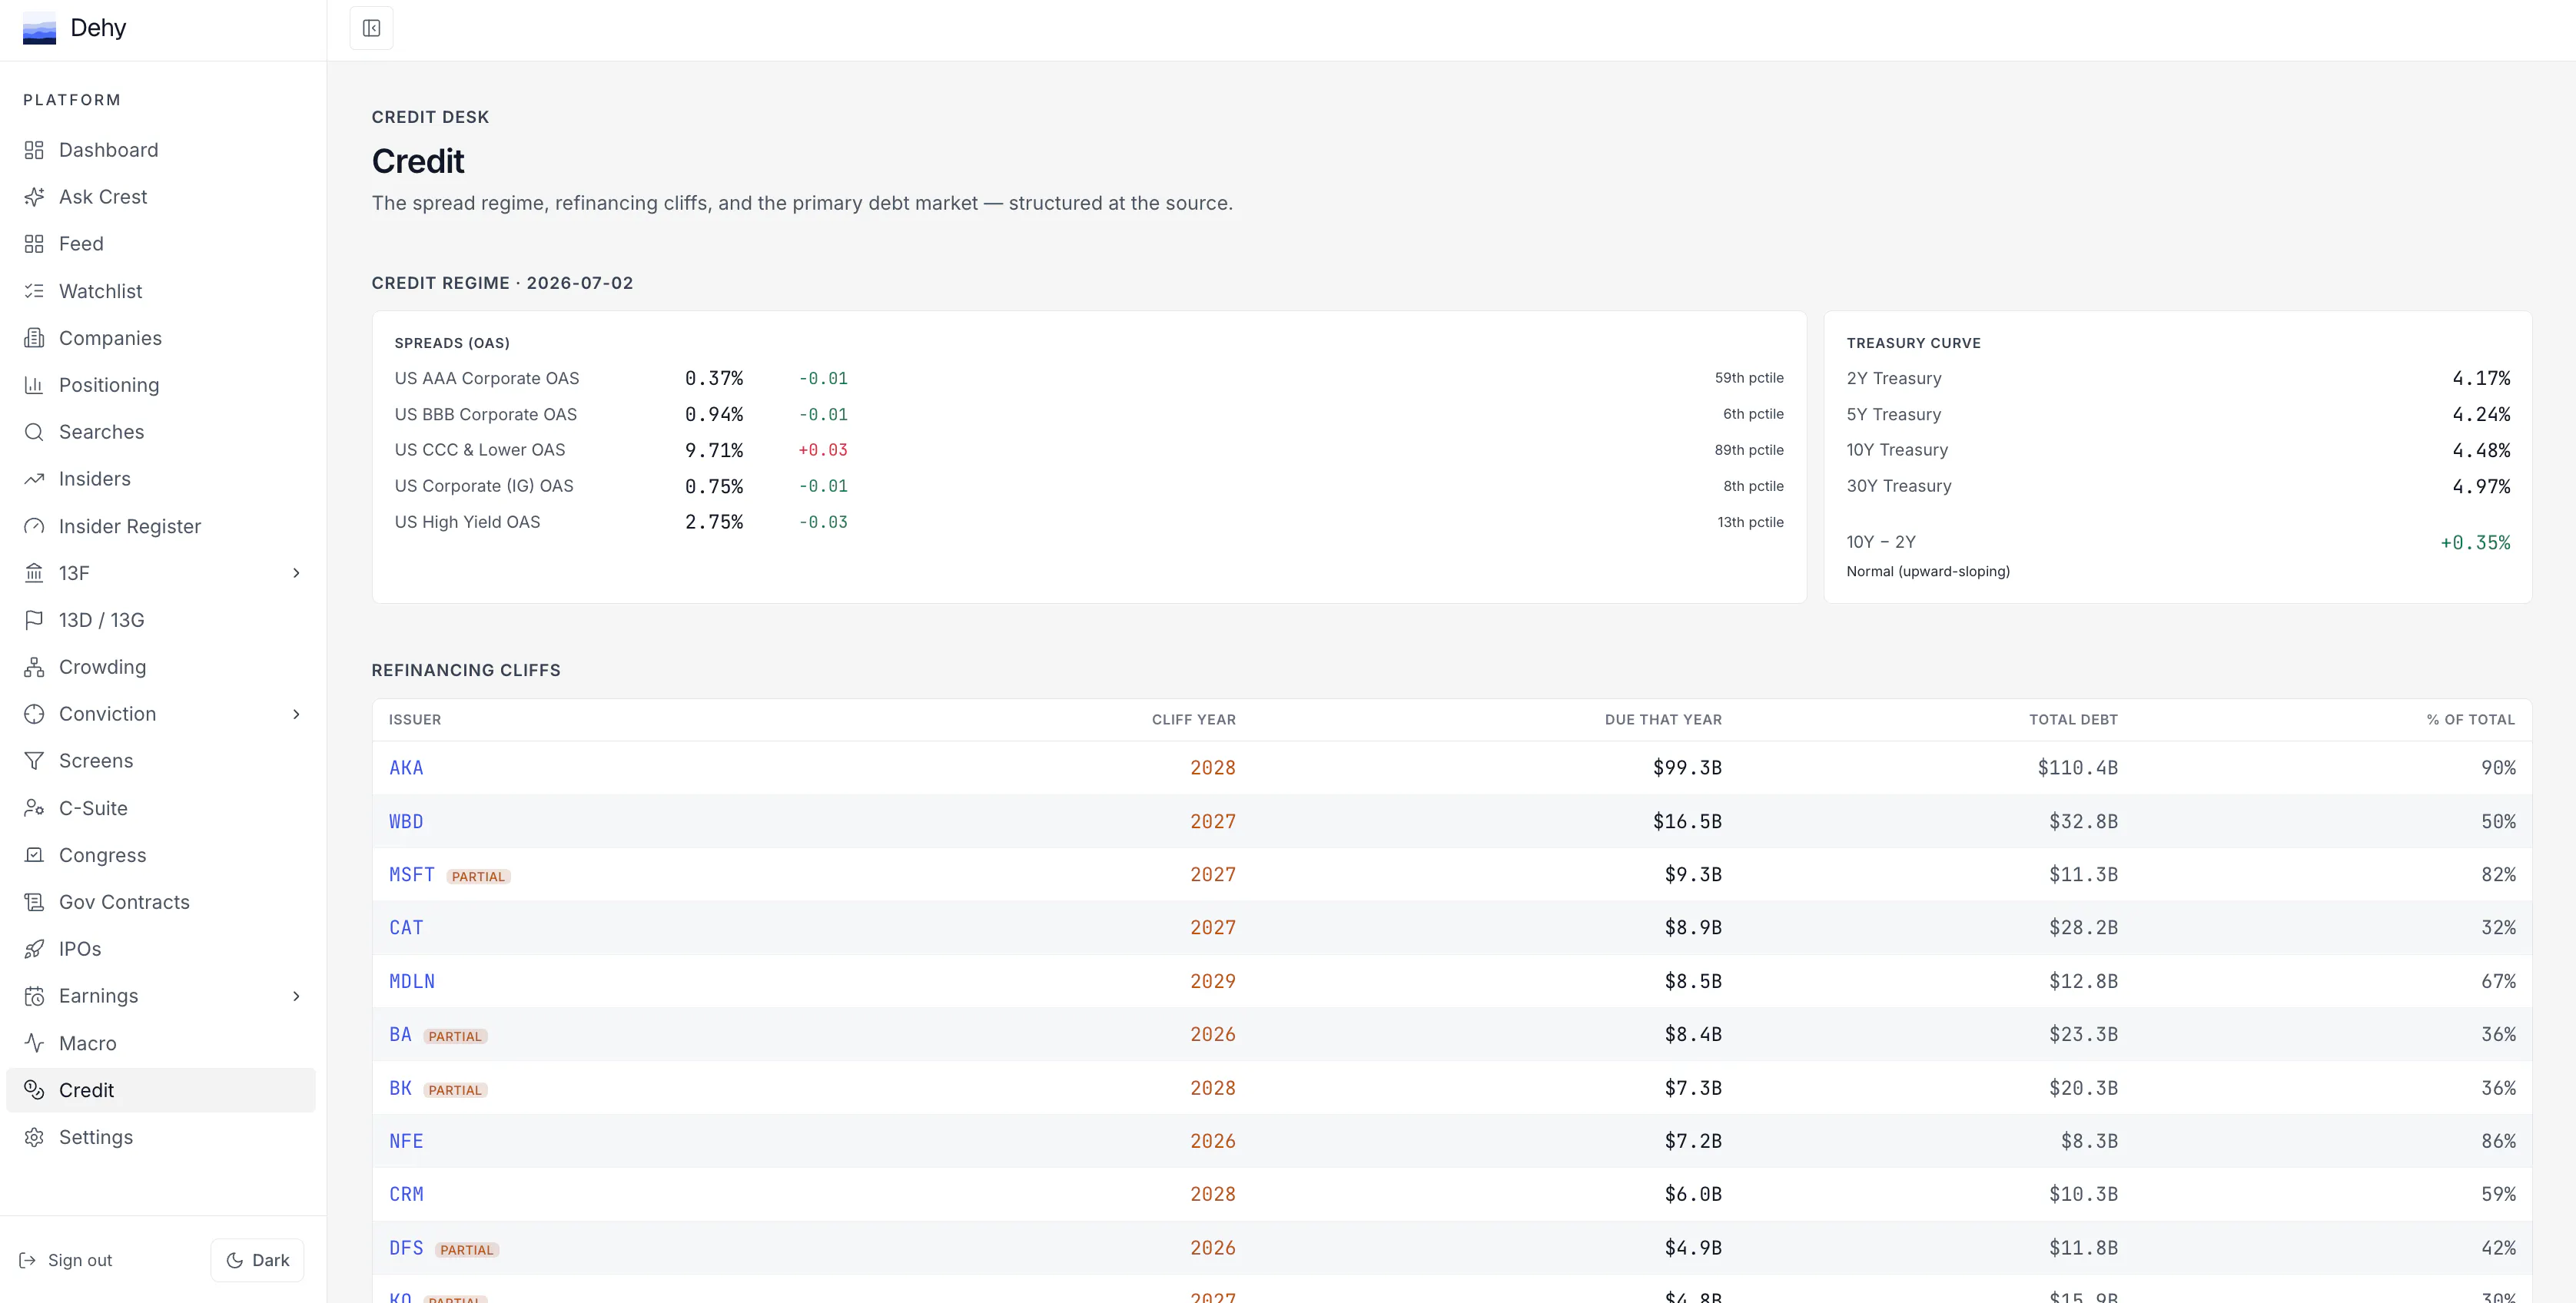This screenshot has width=2576, height=1303.
Task: Open the MDLN issuer link
Action: pos(412,981)
